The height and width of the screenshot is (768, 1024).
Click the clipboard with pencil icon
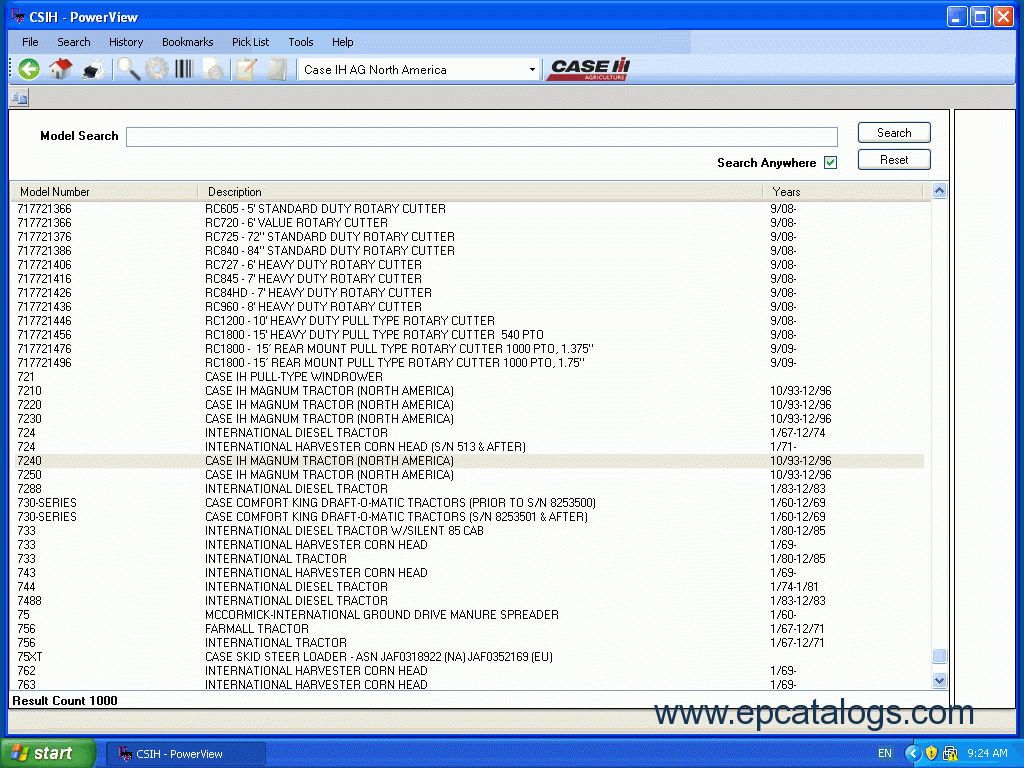pyautogui.click(x=247, y=69)
